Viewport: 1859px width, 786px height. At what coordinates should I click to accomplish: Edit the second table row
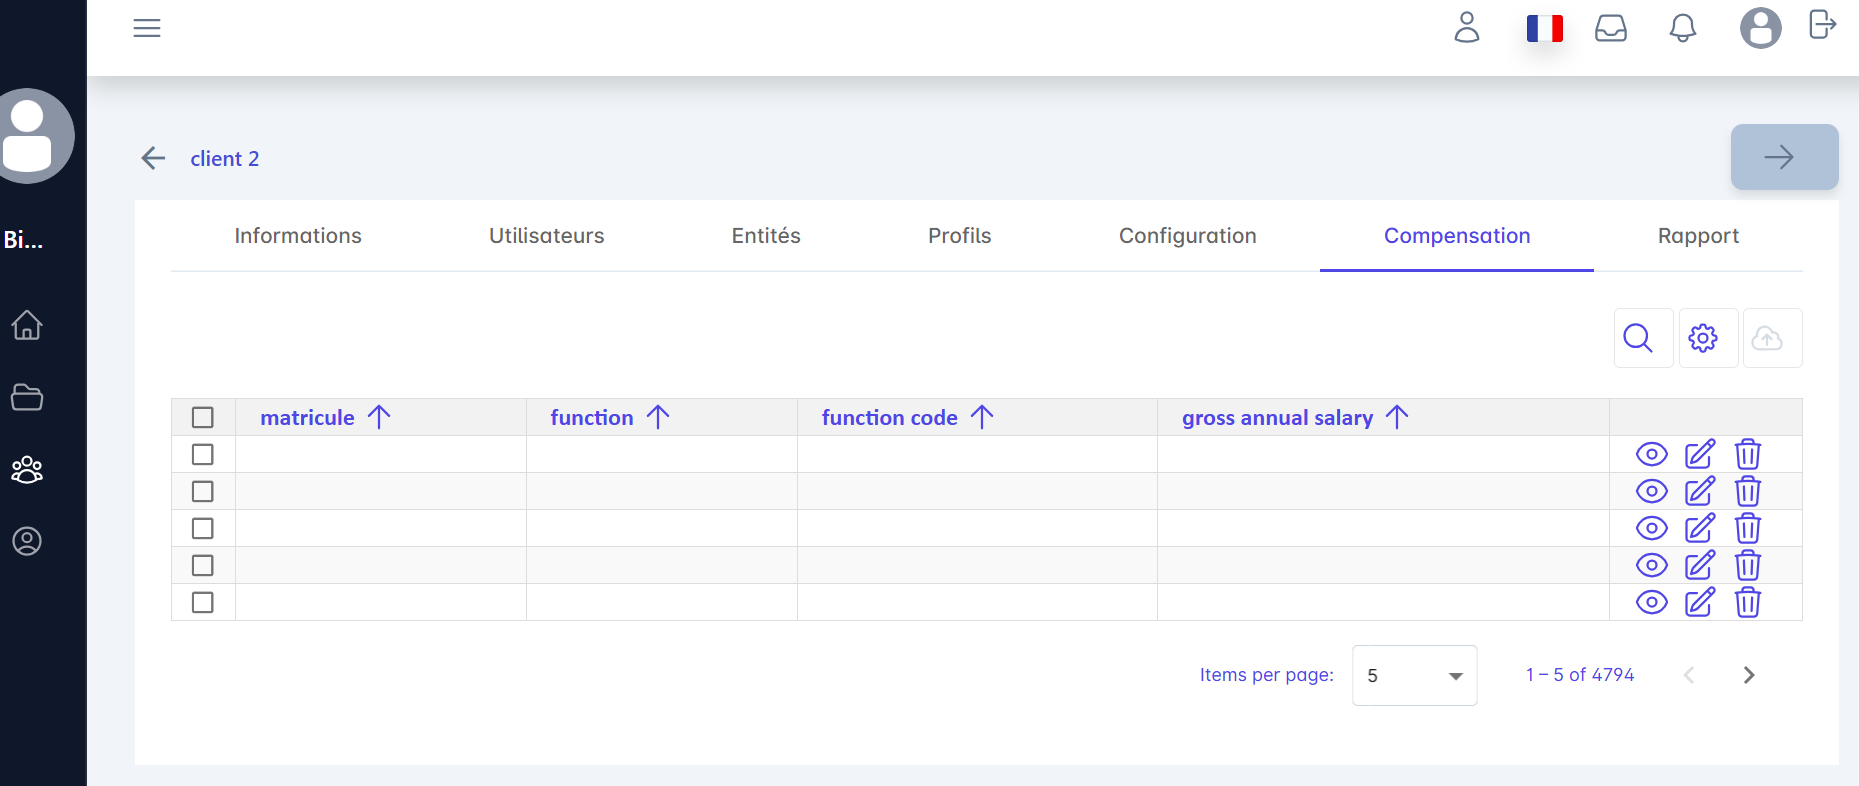click(x=1699, y=491)
